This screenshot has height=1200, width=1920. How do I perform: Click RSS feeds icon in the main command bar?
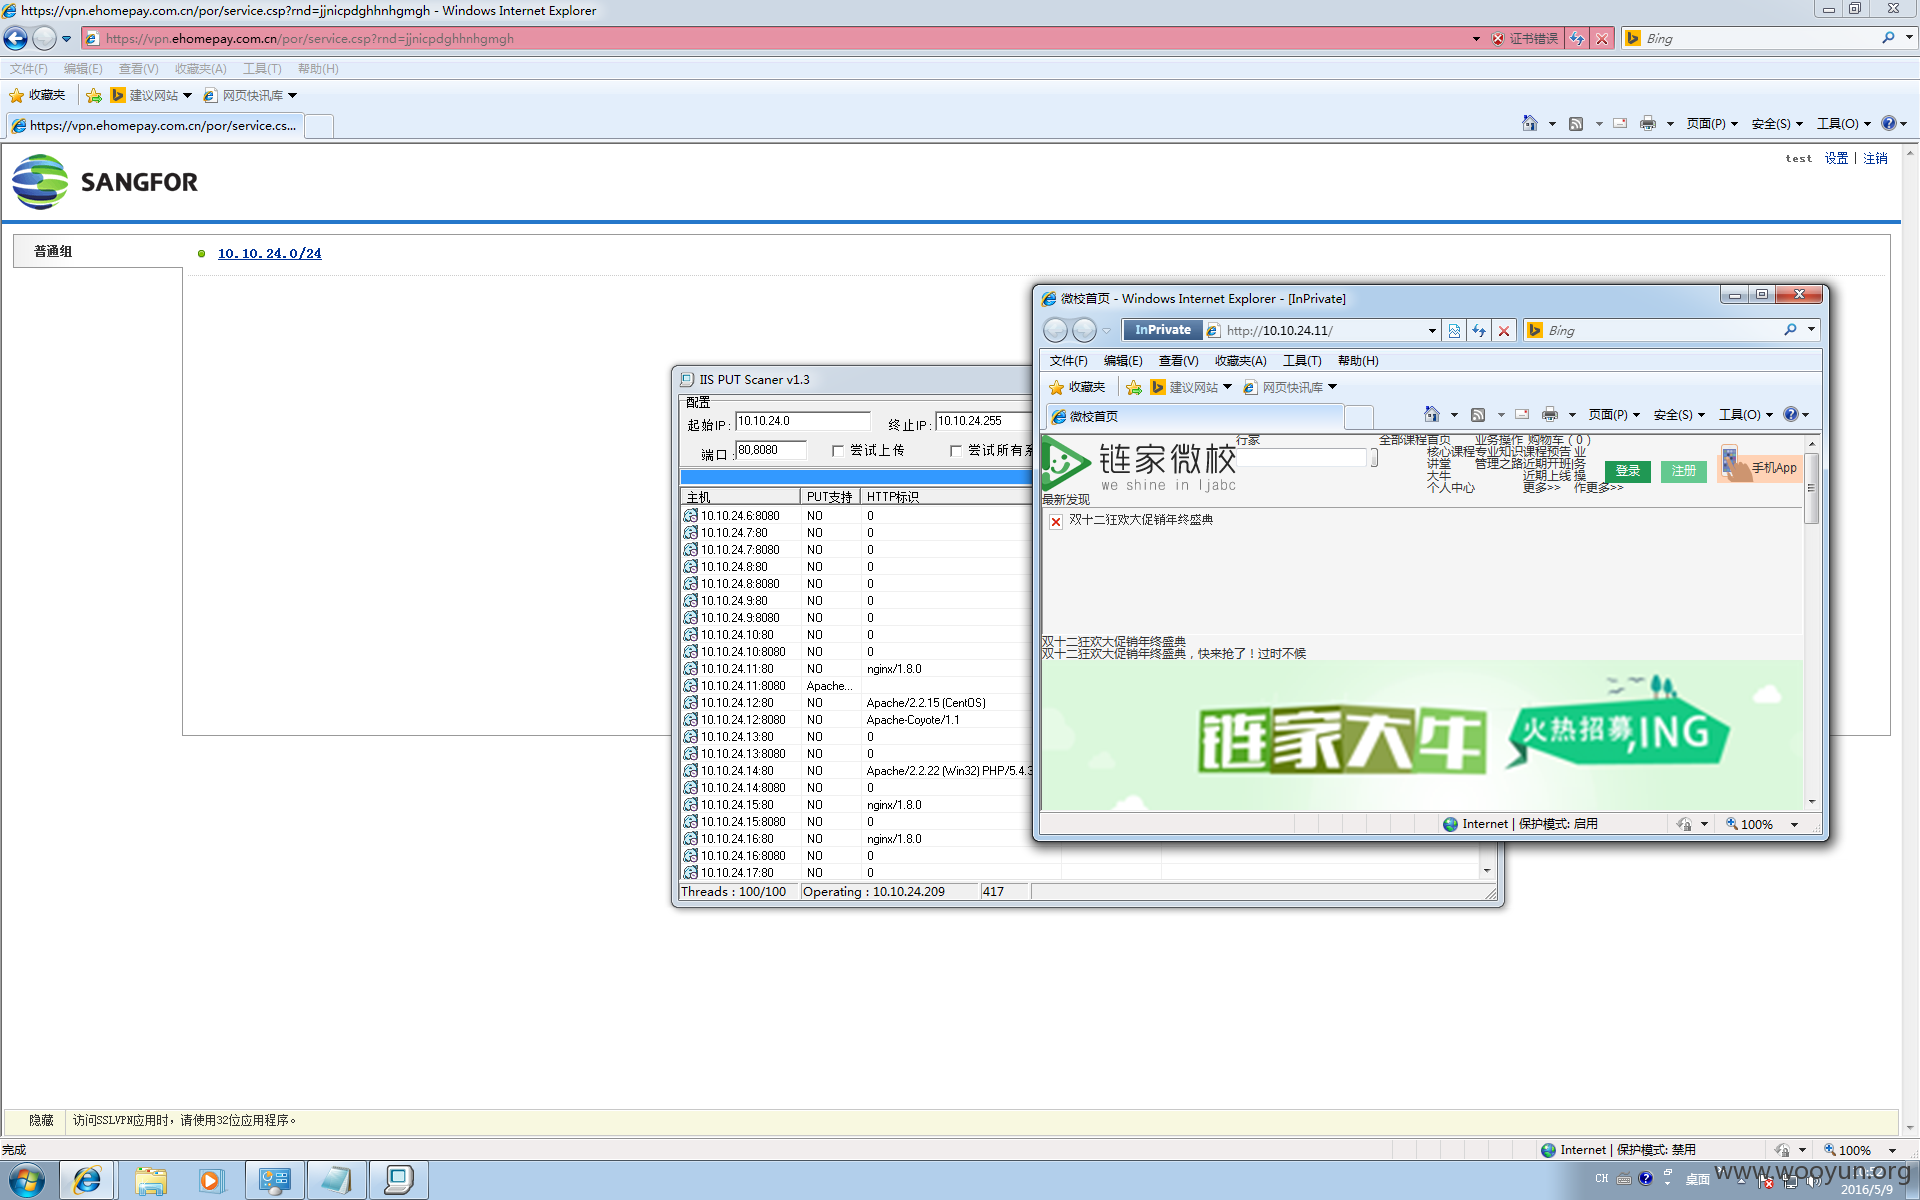coord(1576,123)
